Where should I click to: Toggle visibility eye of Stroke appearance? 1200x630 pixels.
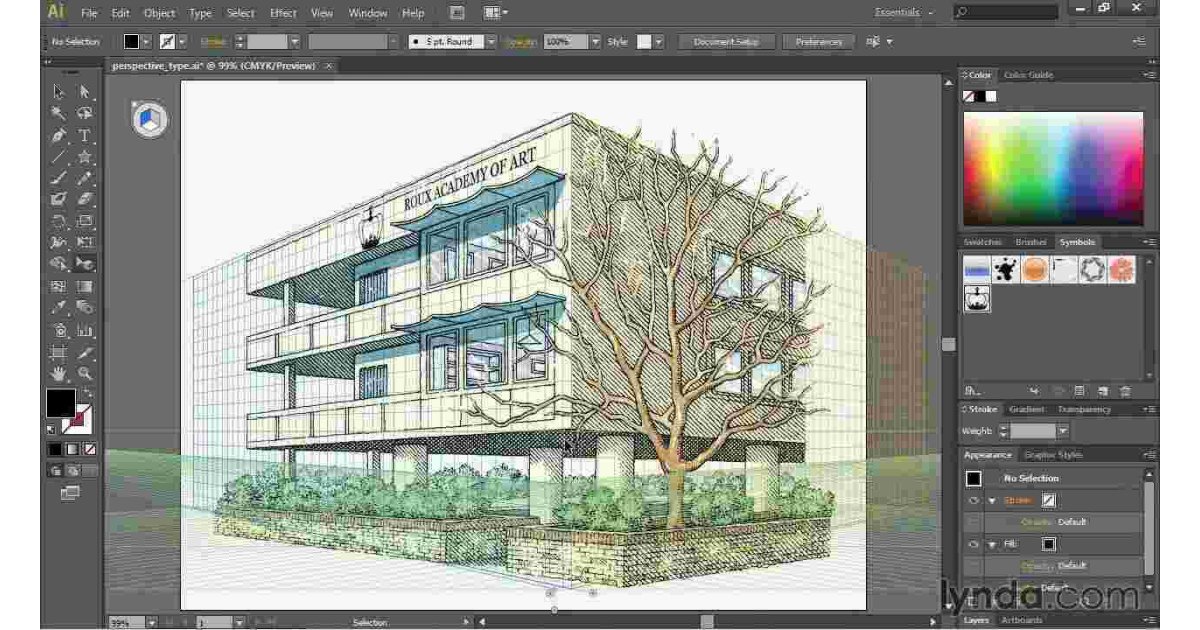[x=973, y=501]
